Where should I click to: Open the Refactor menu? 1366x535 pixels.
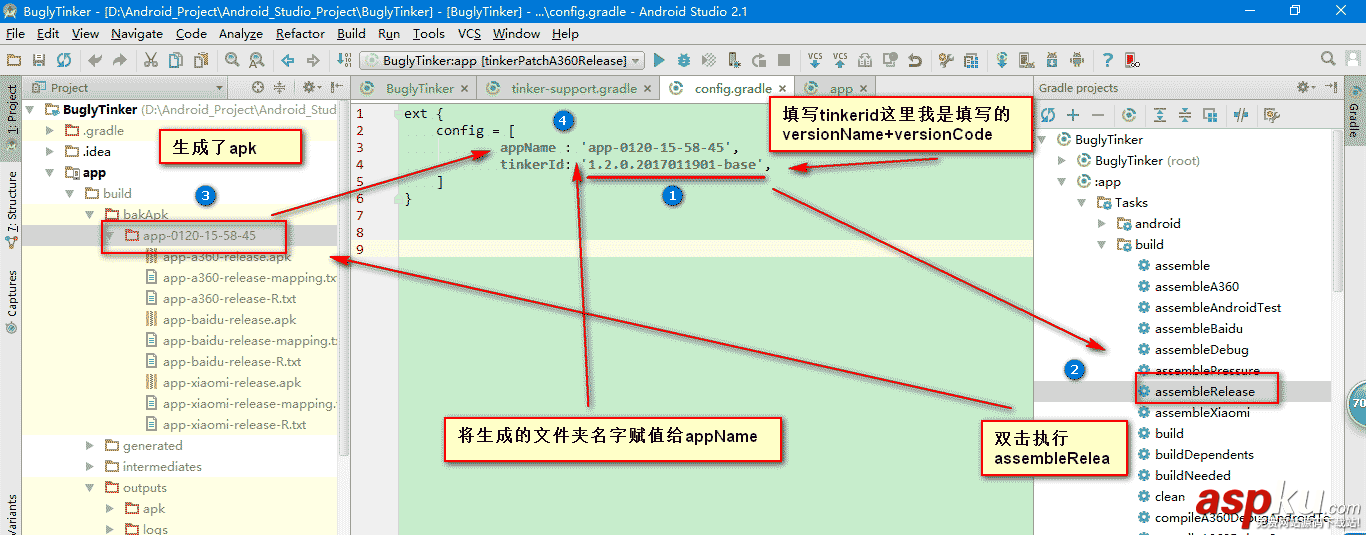(x=300, y=33)
